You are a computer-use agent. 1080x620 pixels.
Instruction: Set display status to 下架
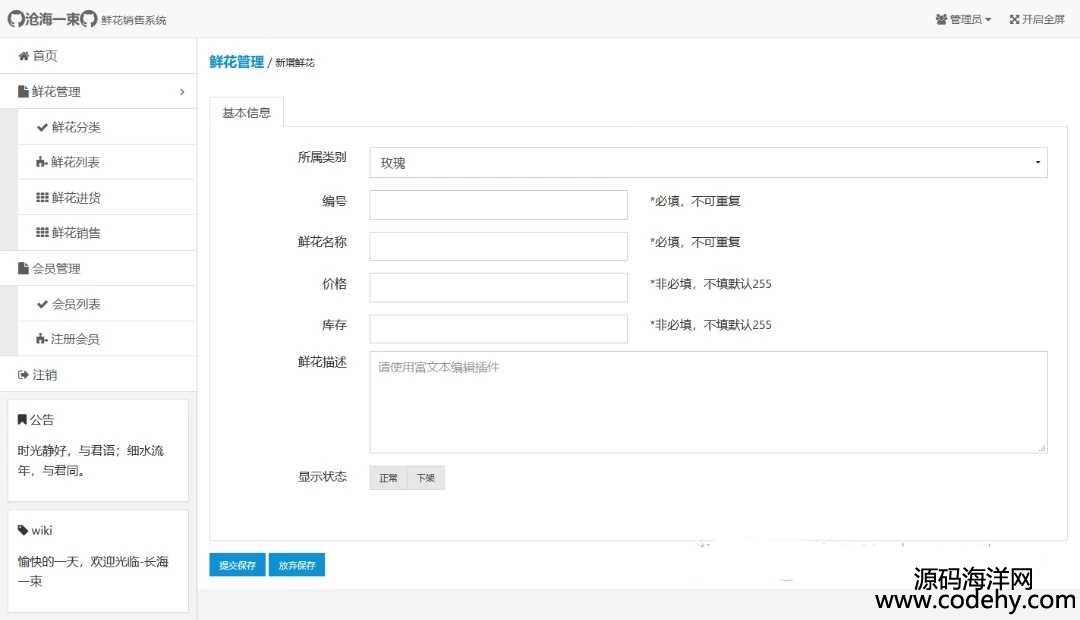point(426,478)
